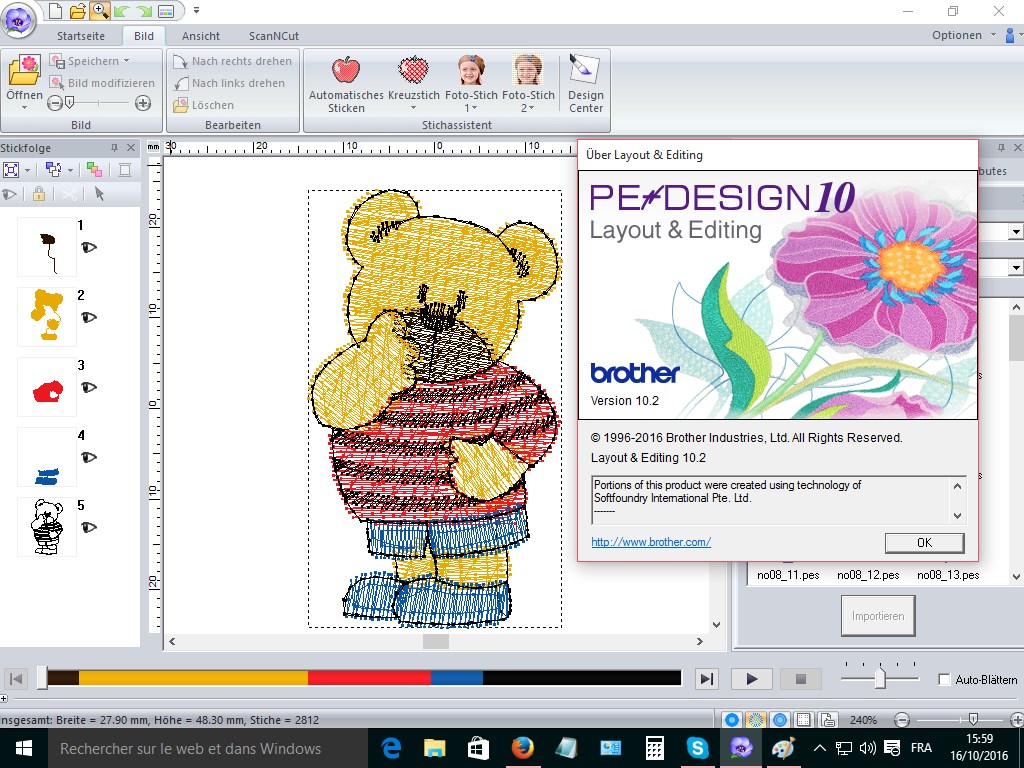Click the Importieren button
This screenshot has width=1024, height=768.
click(x=878, y=616)
